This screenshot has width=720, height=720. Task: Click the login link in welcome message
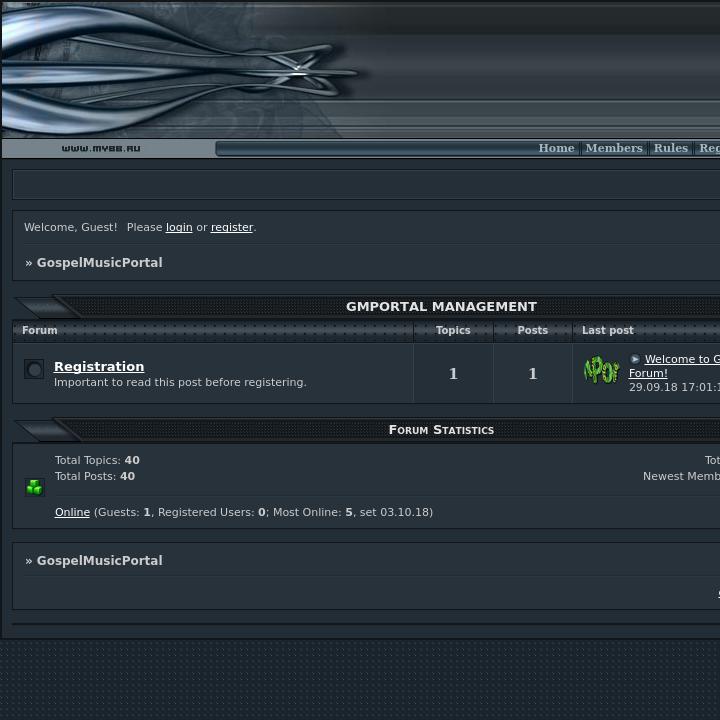(179, 227)
